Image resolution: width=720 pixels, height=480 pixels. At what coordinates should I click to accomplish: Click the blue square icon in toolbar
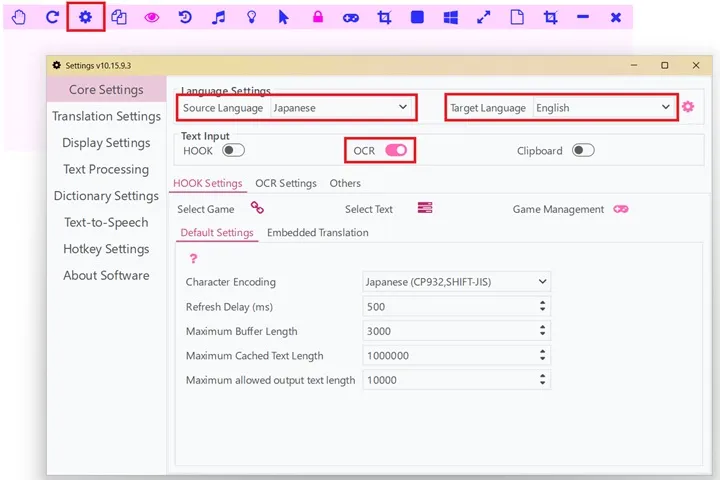pyautogui.click(x=417, y=17)
